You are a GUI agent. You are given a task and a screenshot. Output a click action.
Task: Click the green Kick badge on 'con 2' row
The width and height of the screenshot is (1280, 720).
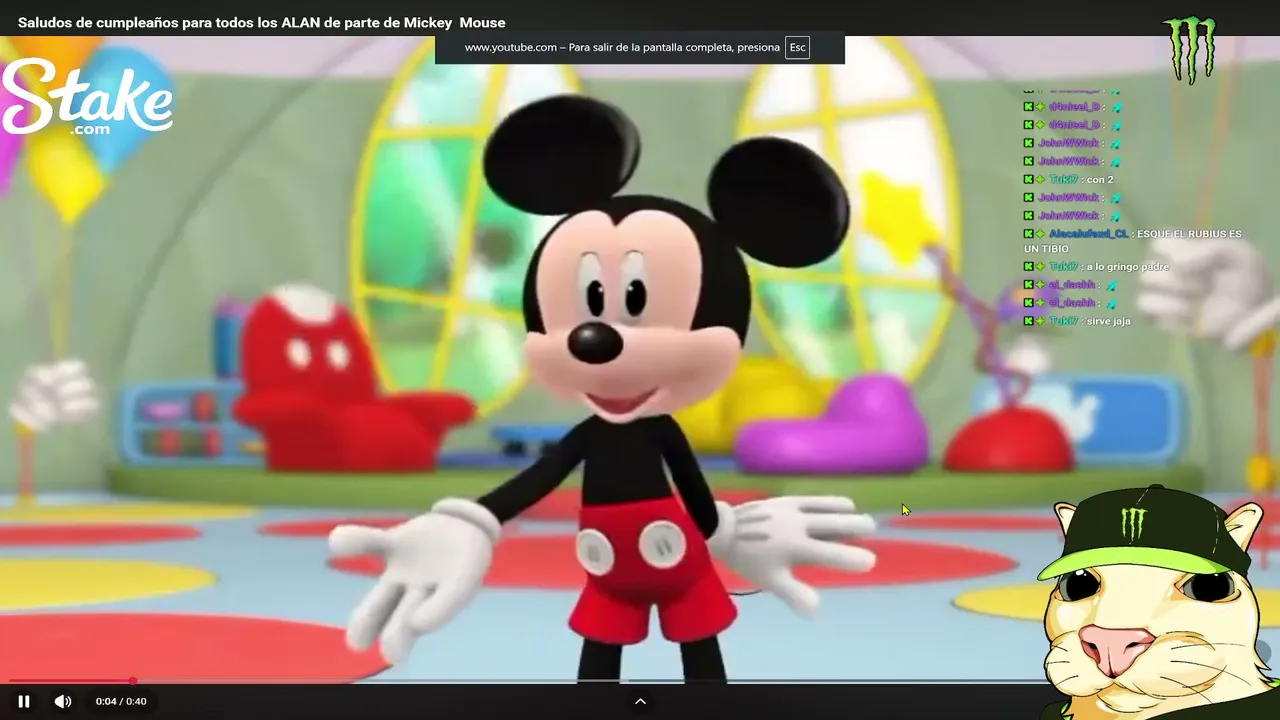tap(1029, 180)
